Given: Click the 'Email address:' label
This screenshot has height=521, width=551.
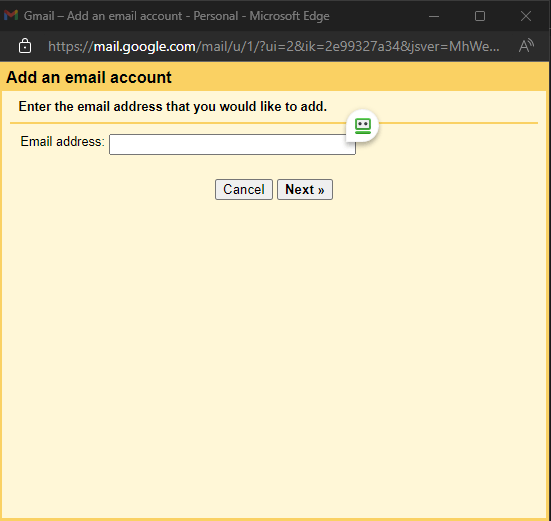Looking at the screenshot, I should tap(63, 142).
